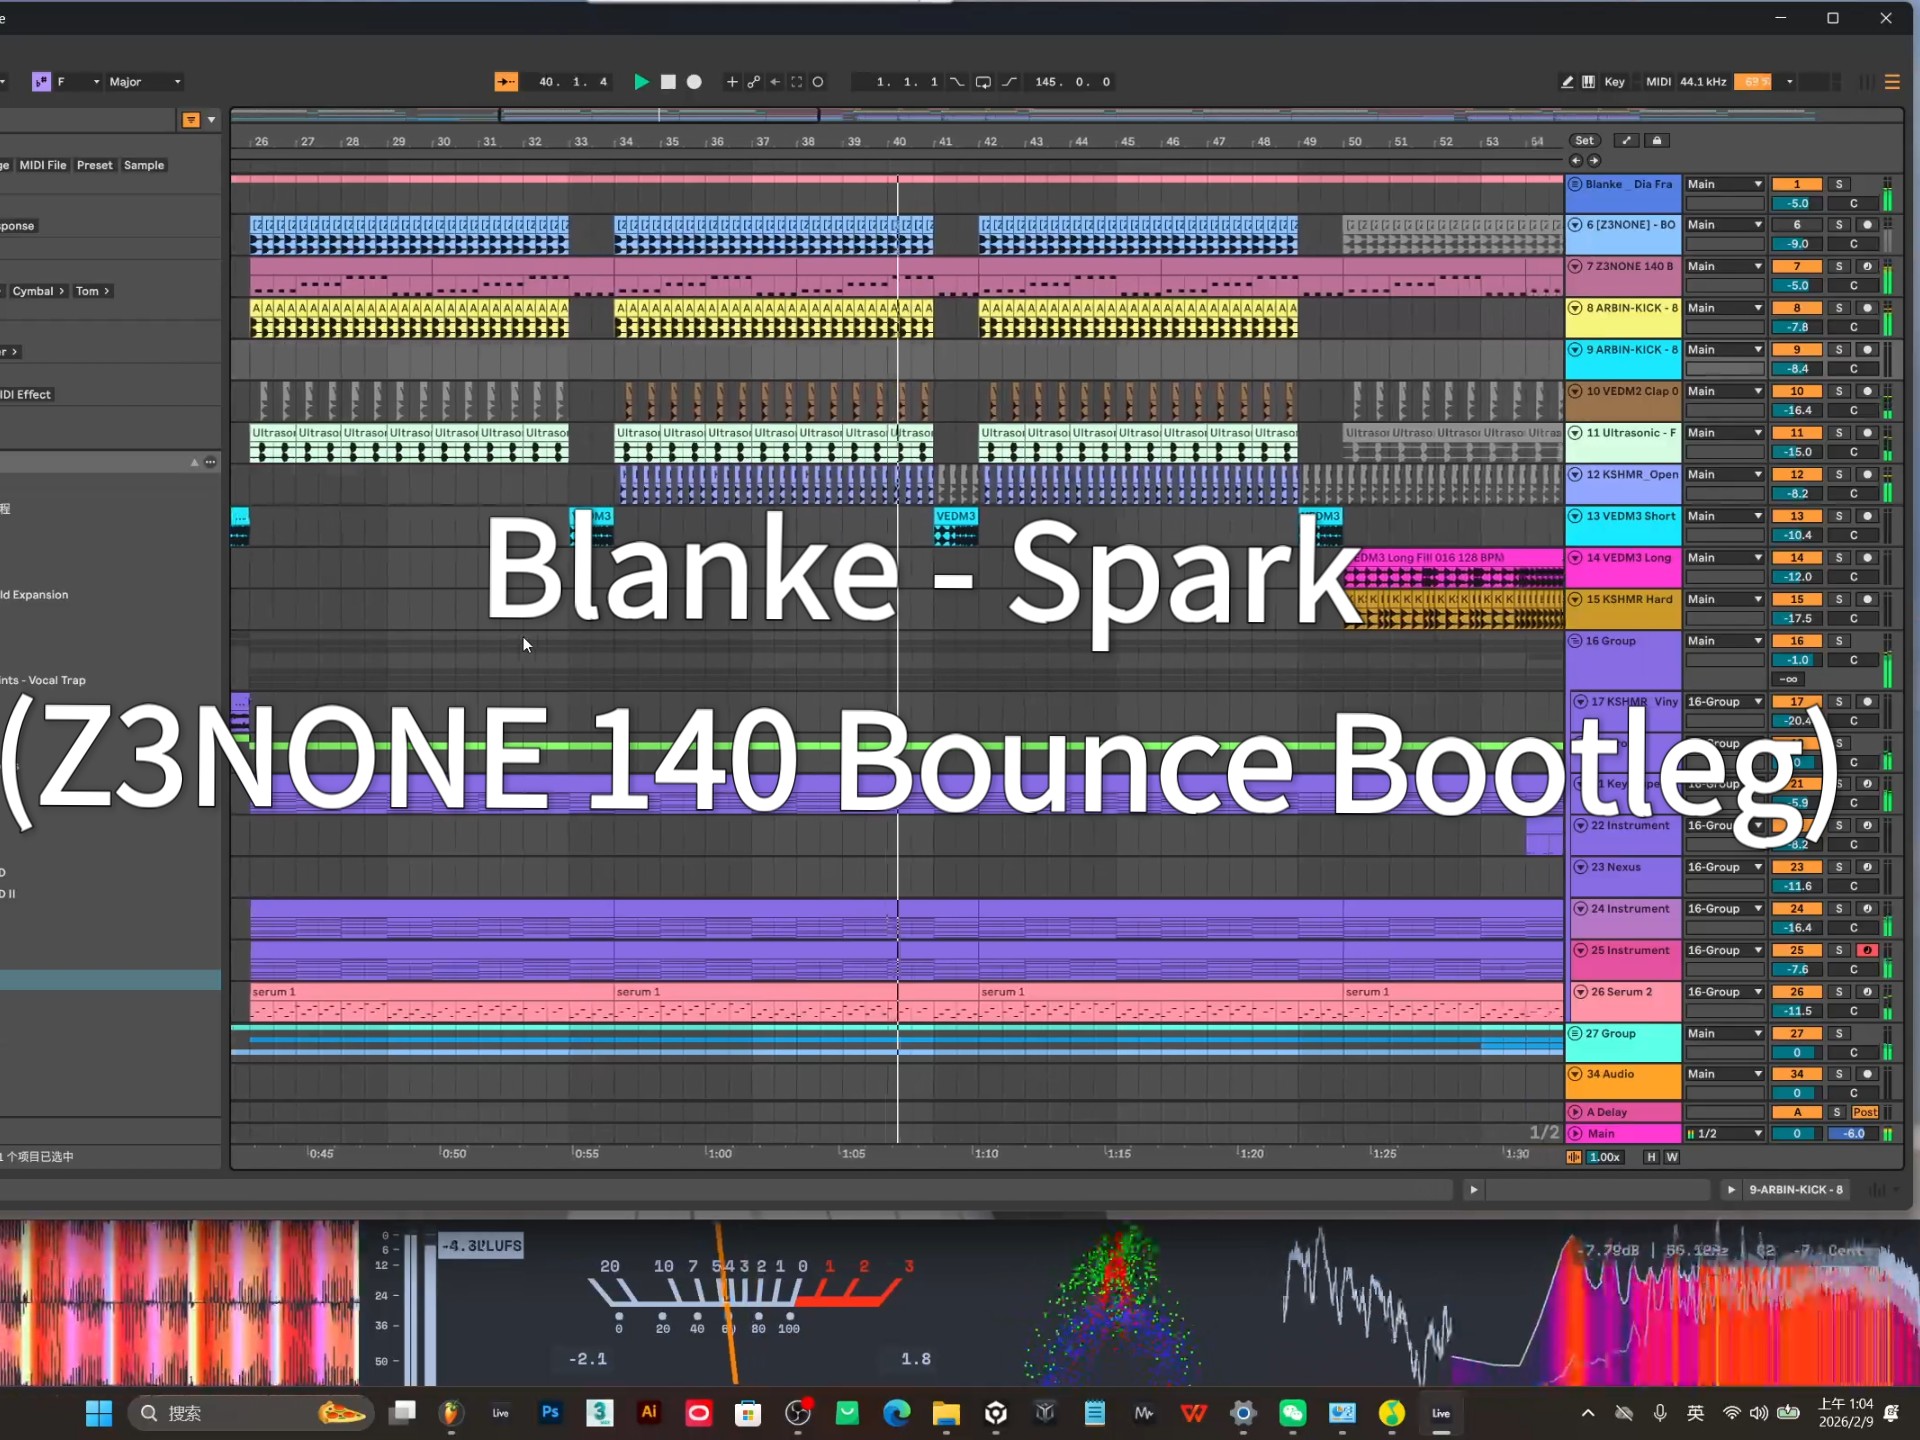Viewport: 1920px width, 1440px height.
Task: Select the 9-ARBIN-KICK - 8 clip label
Action: [x=1795, y=1190]
